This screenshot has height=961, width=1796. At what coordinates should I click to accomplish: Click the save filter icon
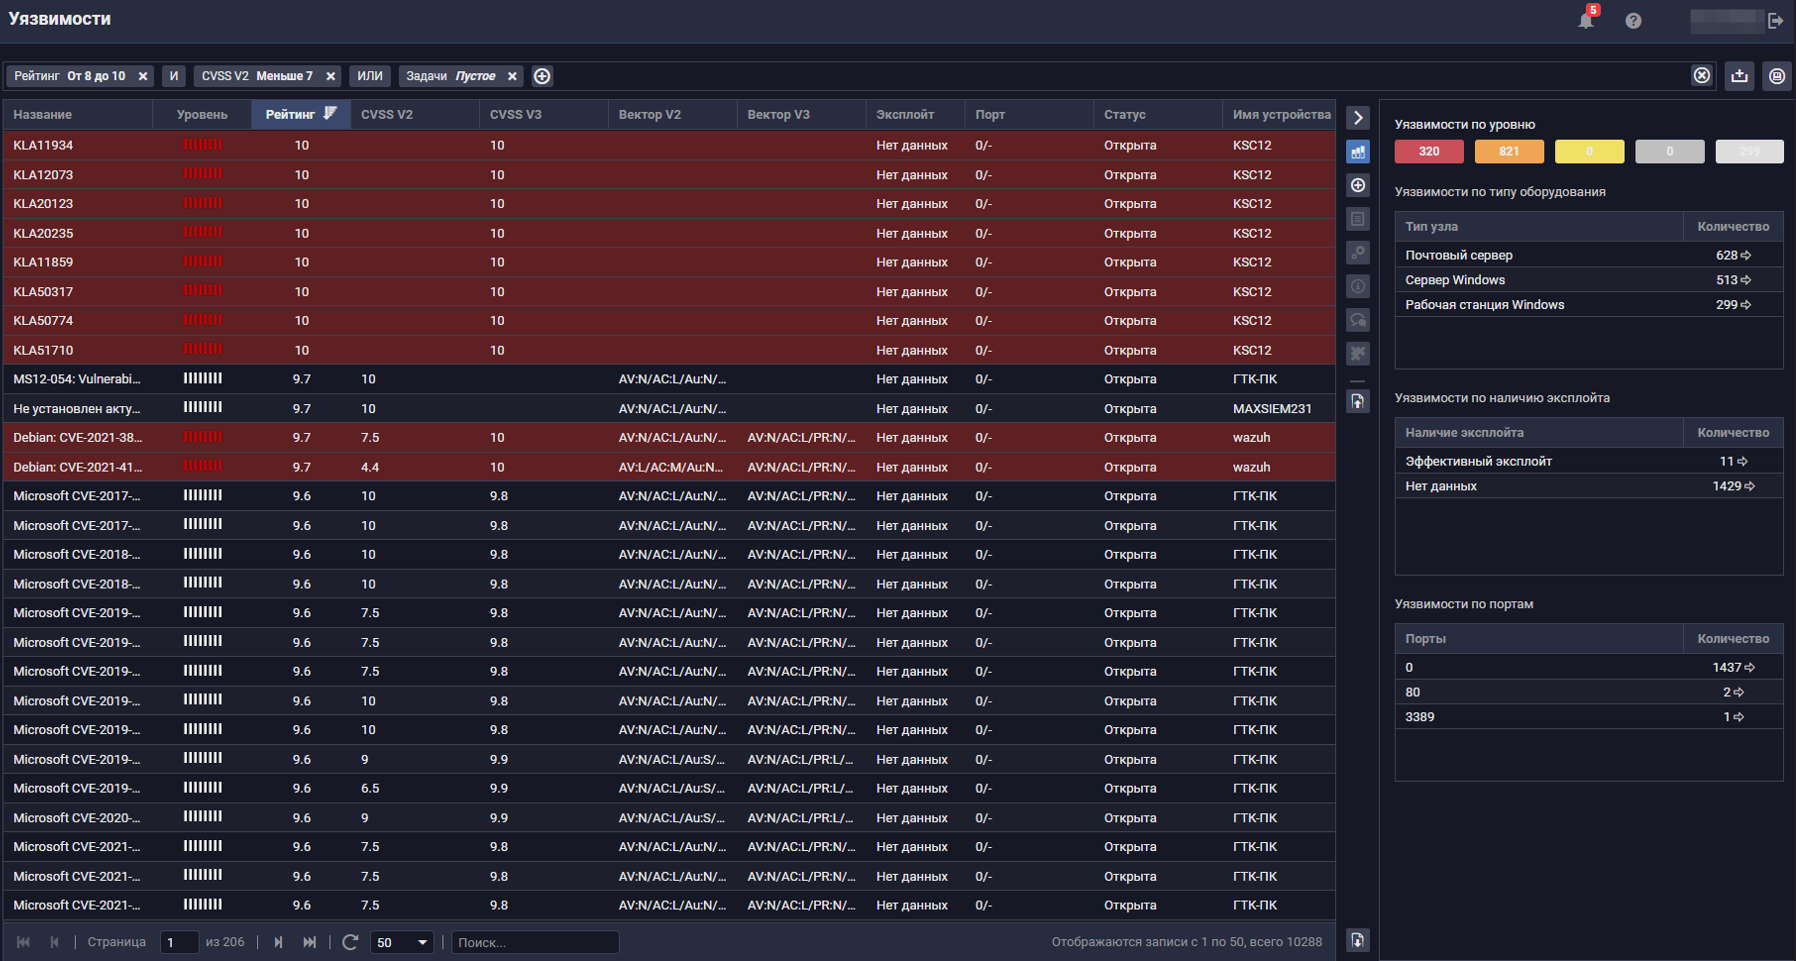tap(1777, 76)
